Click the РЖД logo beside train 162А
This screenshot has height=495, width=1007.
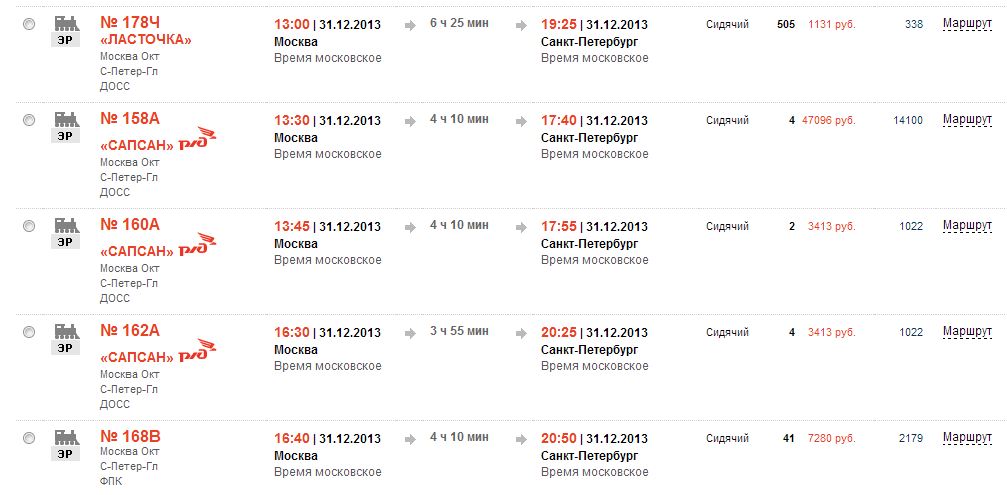(x=198, y=349)
